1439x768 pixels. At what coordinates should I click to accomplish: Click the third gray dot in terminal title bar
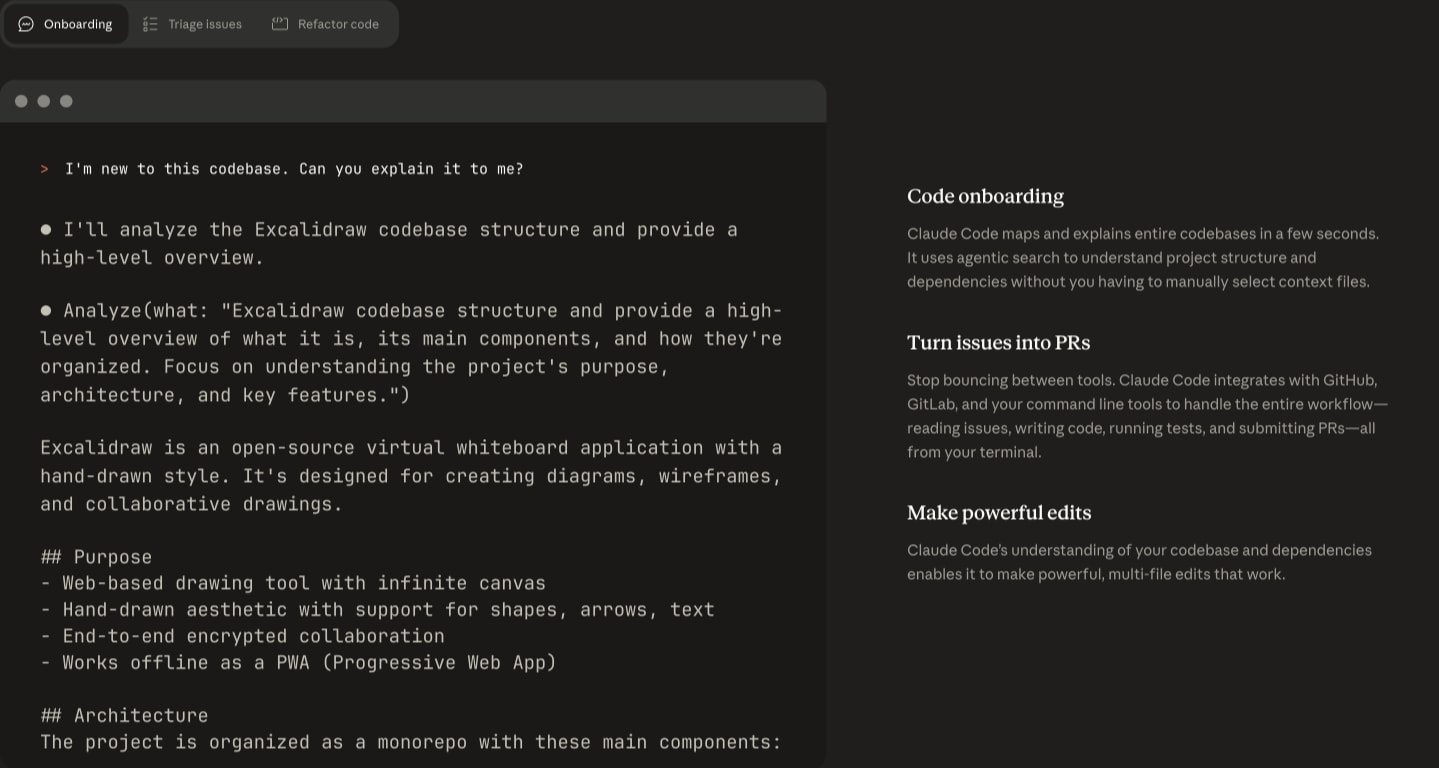click(66, 101)
